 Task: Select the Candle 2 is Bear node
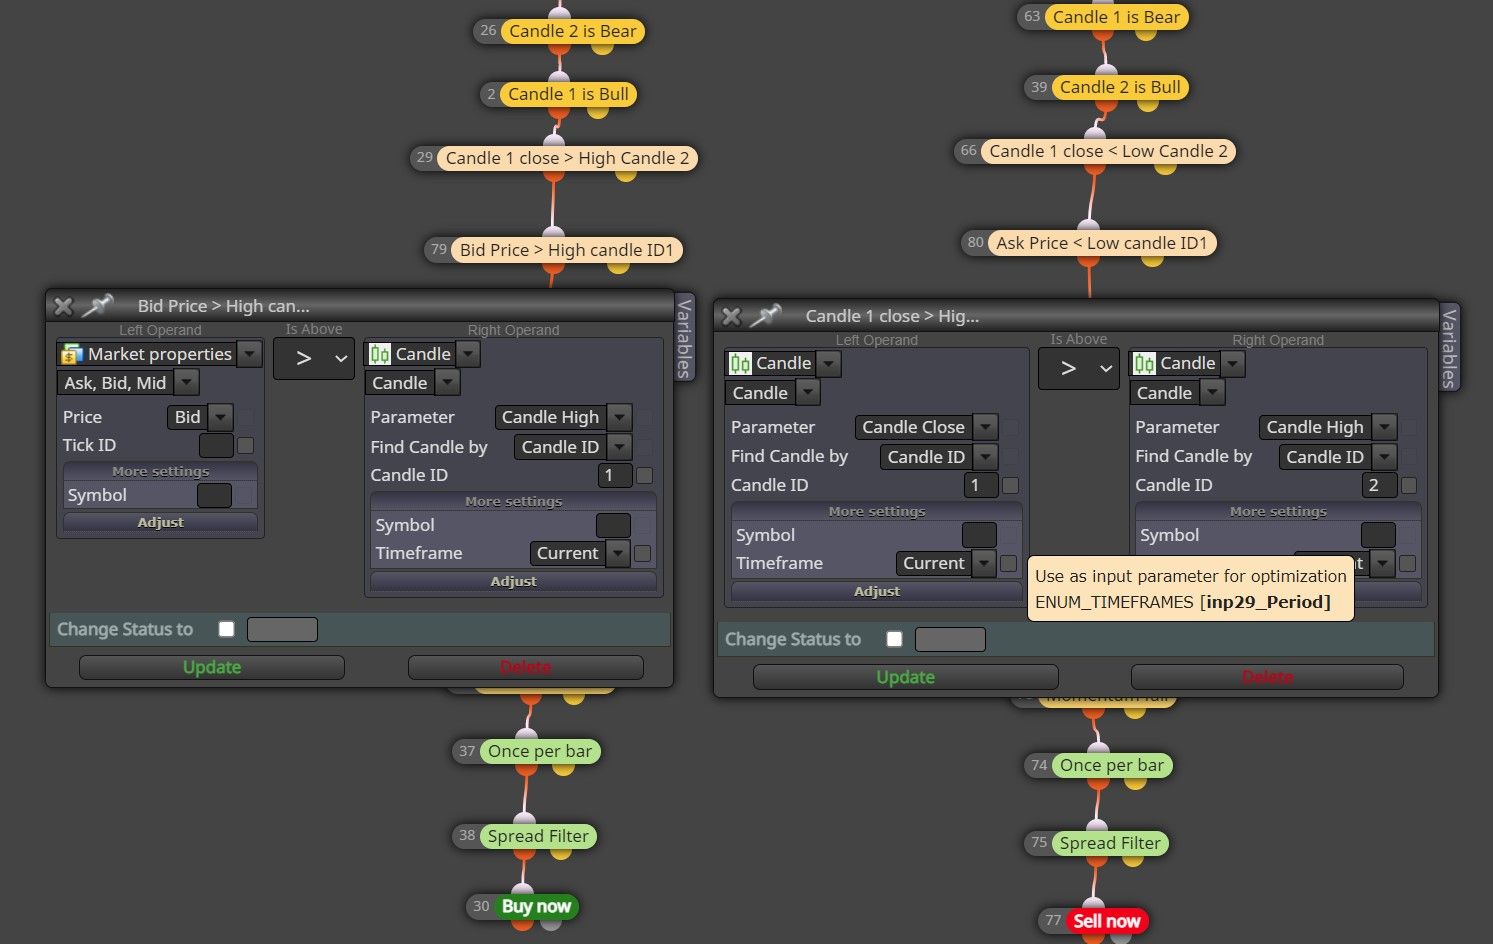572,31
